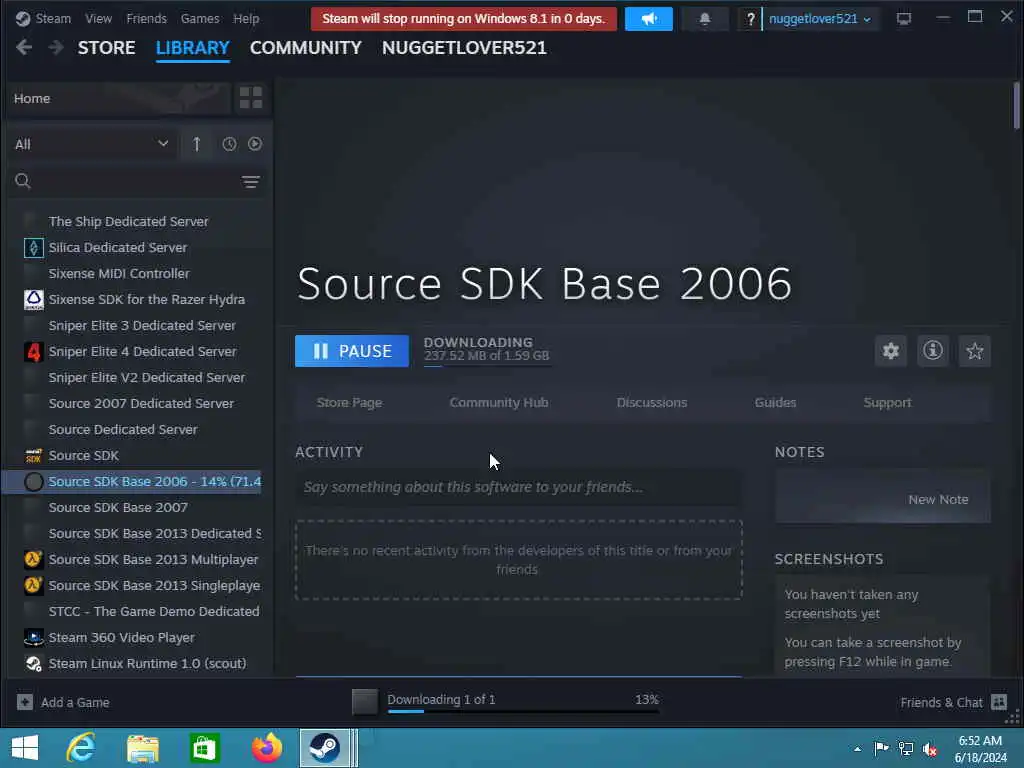1024x768 pixels.
Task: Click the taskbar clock 6:52 AM
Action: pyautogui.click(x=980, y=741)
